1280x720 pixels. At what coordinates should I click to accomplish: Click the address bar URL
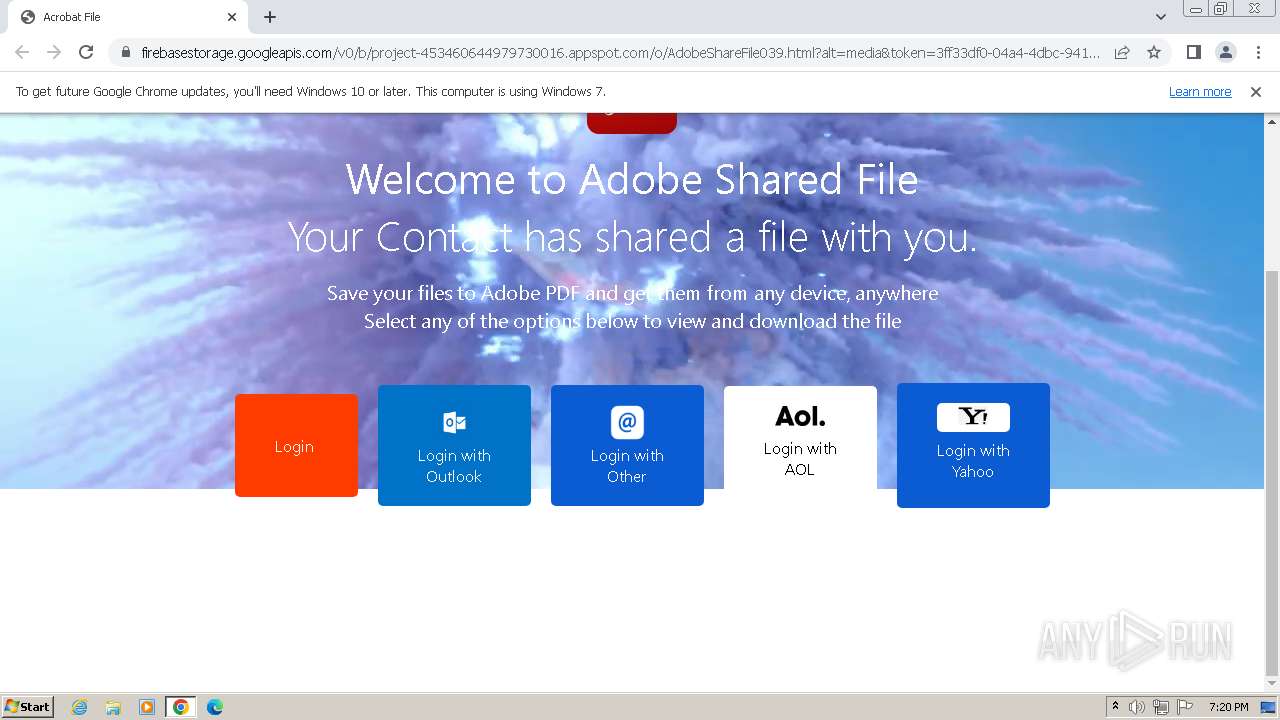(620, 52)
